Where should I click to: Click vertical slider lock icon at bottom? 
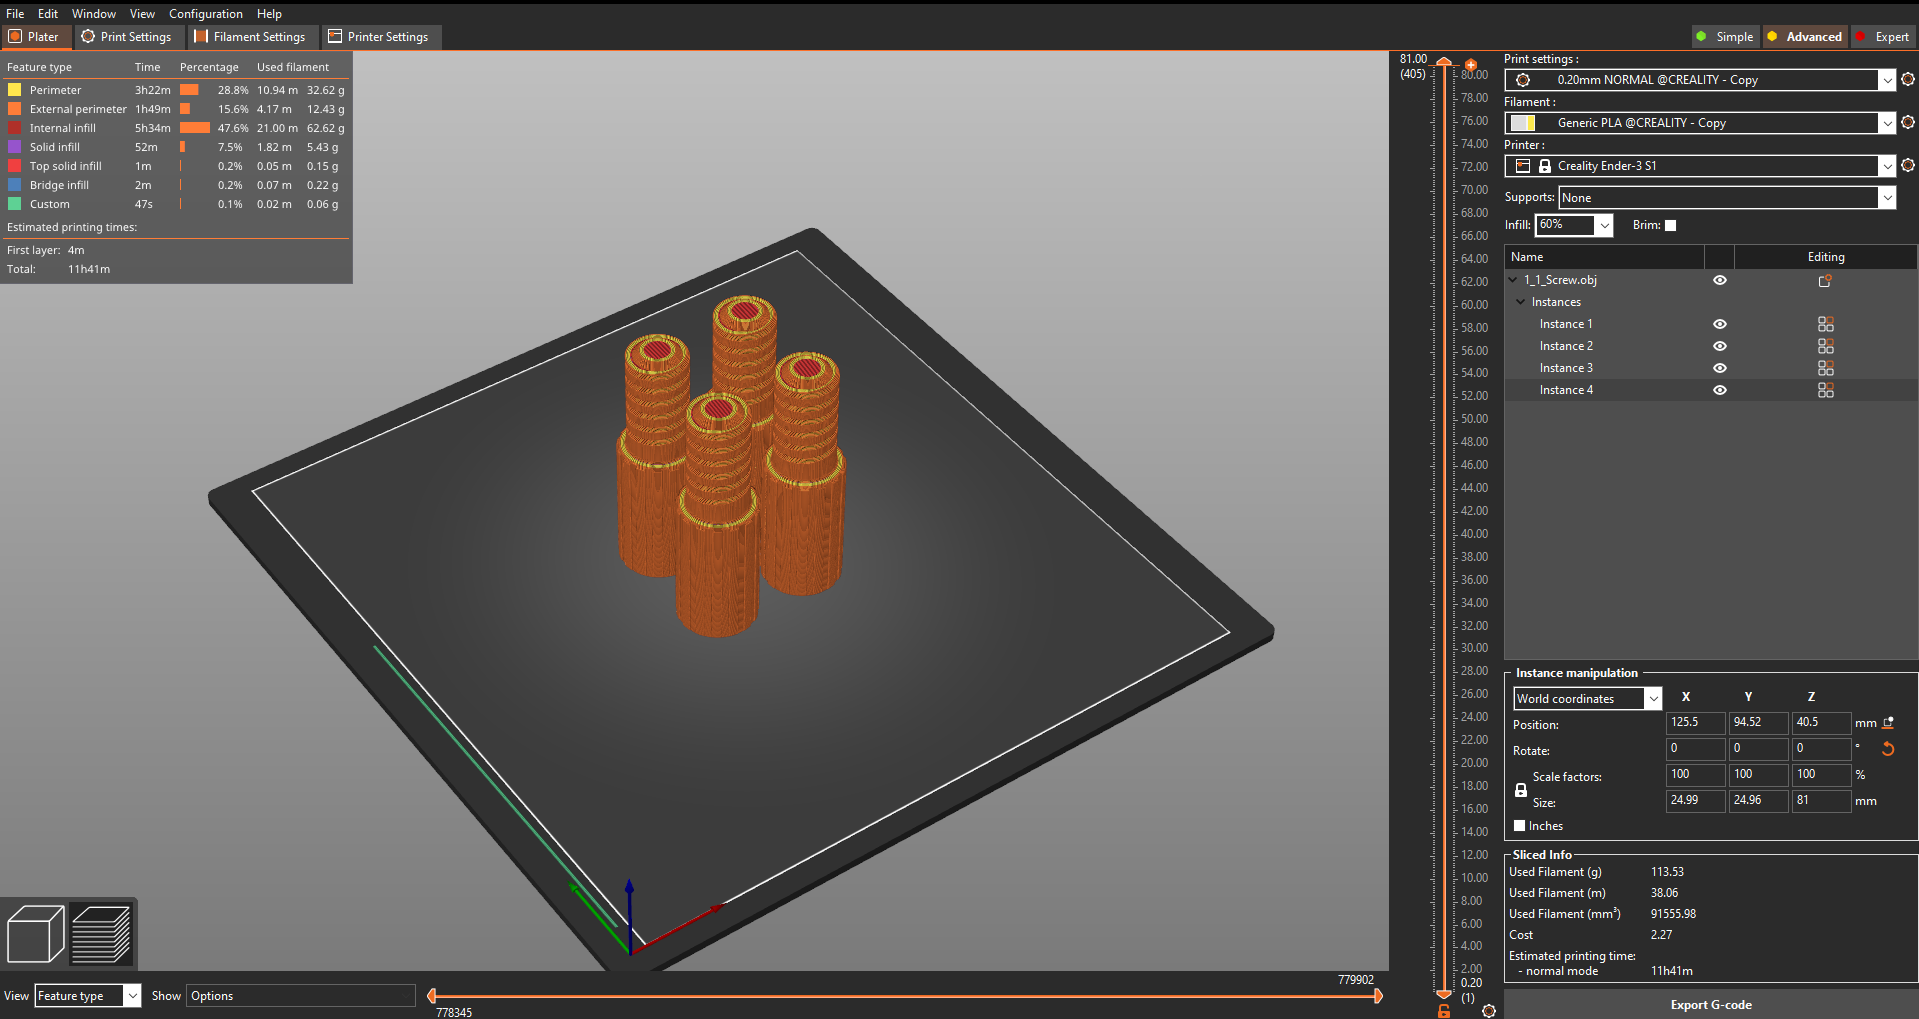point(1444,1011)
